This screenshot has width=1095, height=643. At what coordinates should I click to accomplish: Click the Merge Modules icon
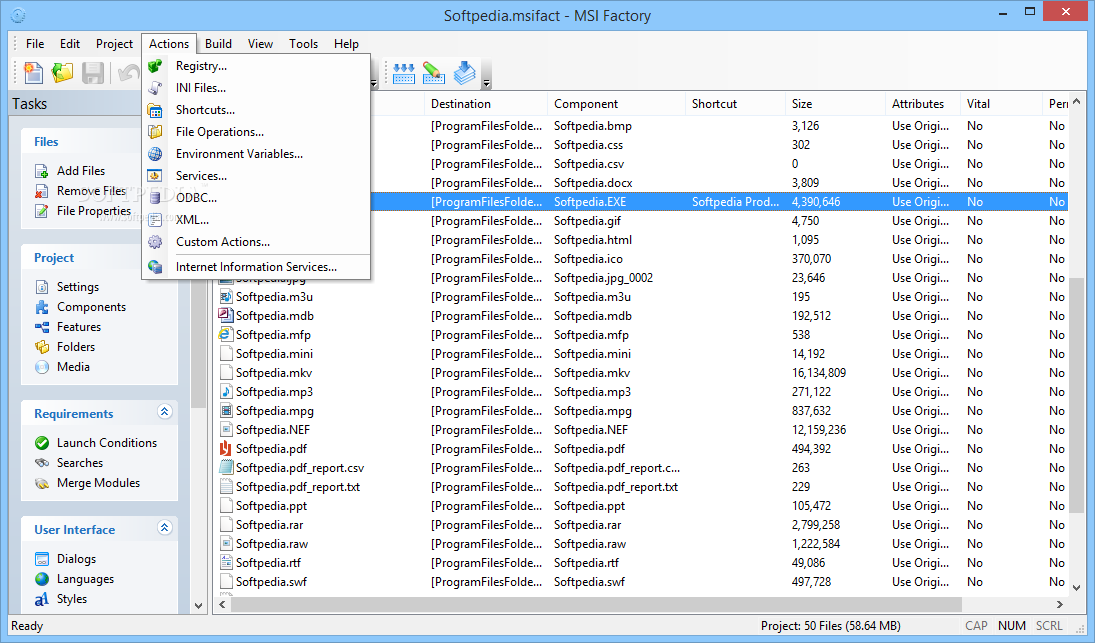42,483
